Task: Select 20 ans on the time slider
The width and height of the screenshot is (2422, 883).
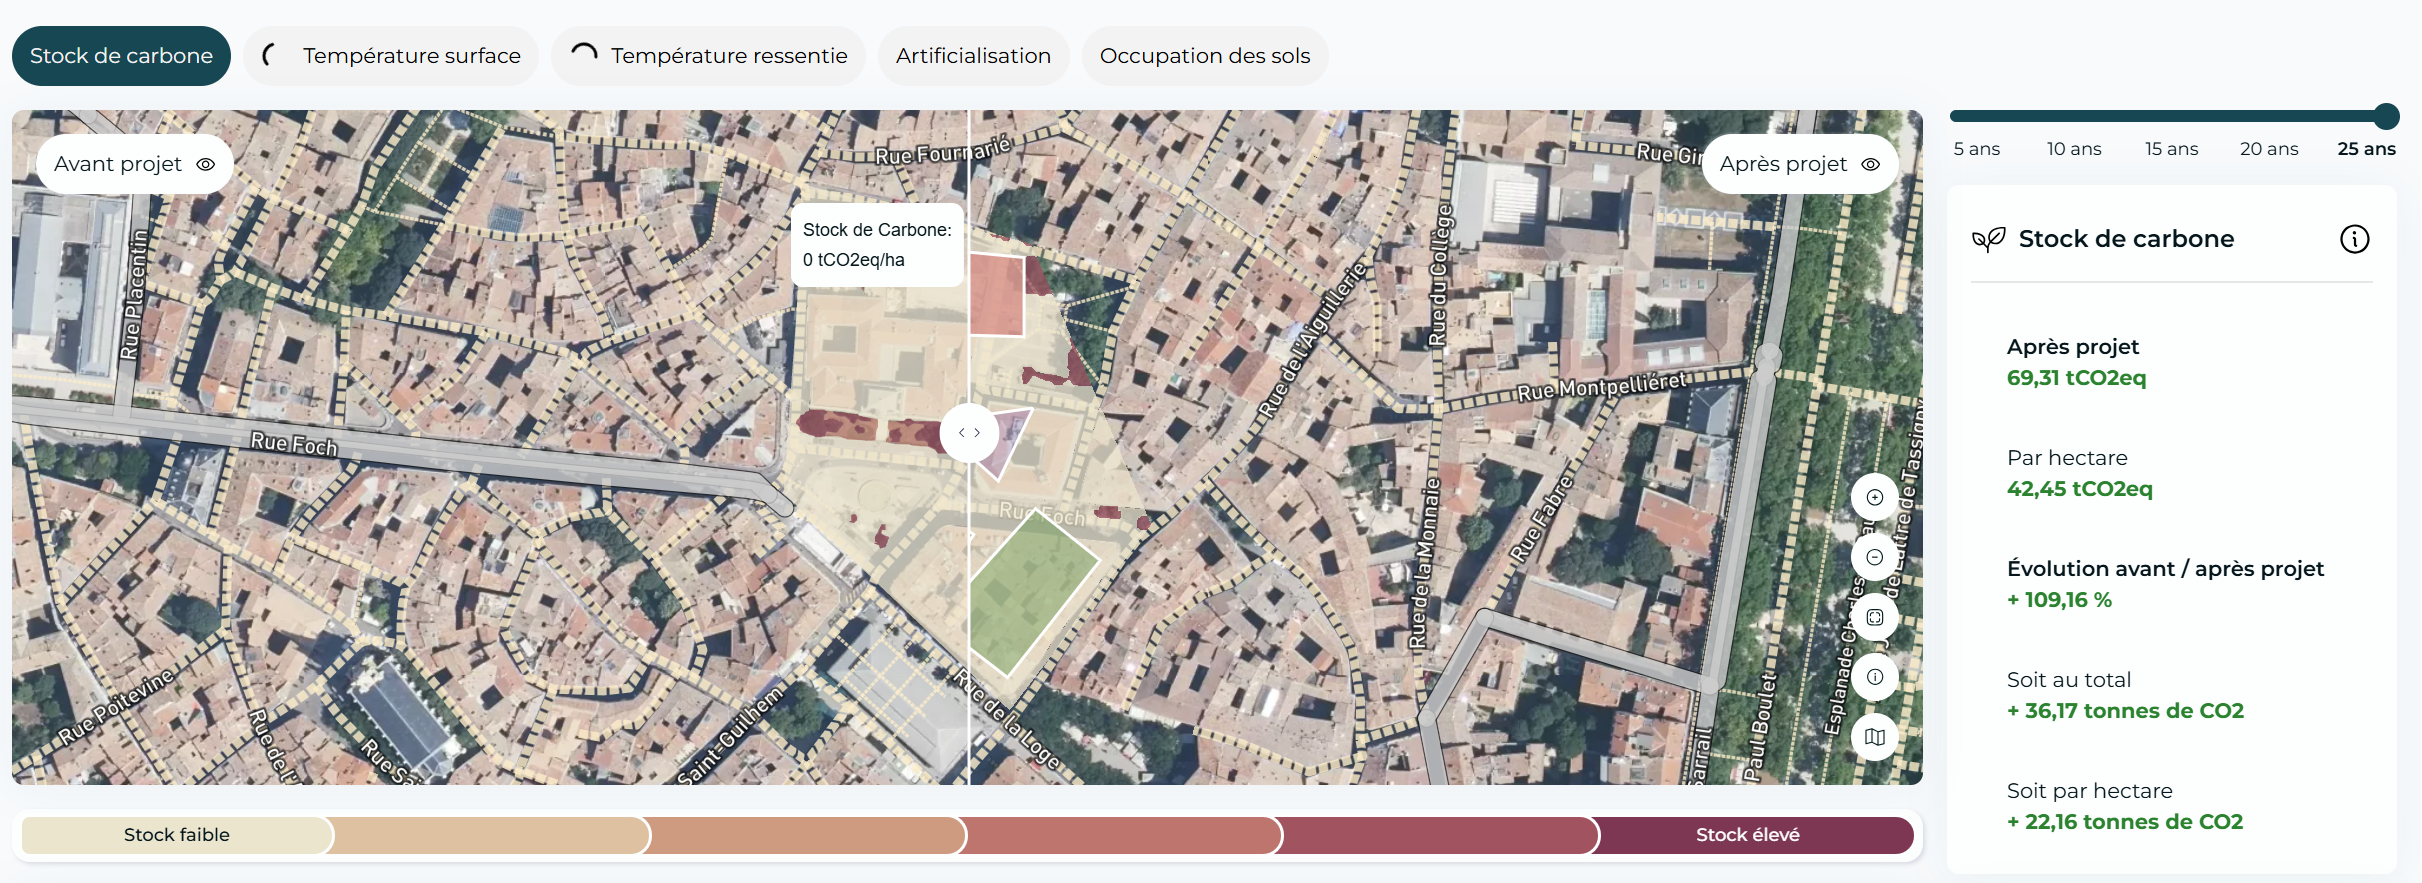Action: [2268, 148]
